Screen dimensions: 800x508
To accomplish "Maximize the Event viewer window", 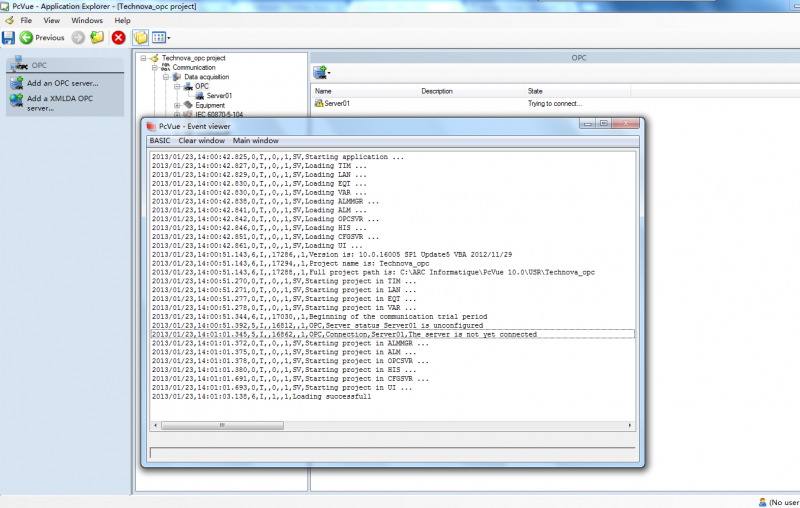I will (x=604, y=123).
